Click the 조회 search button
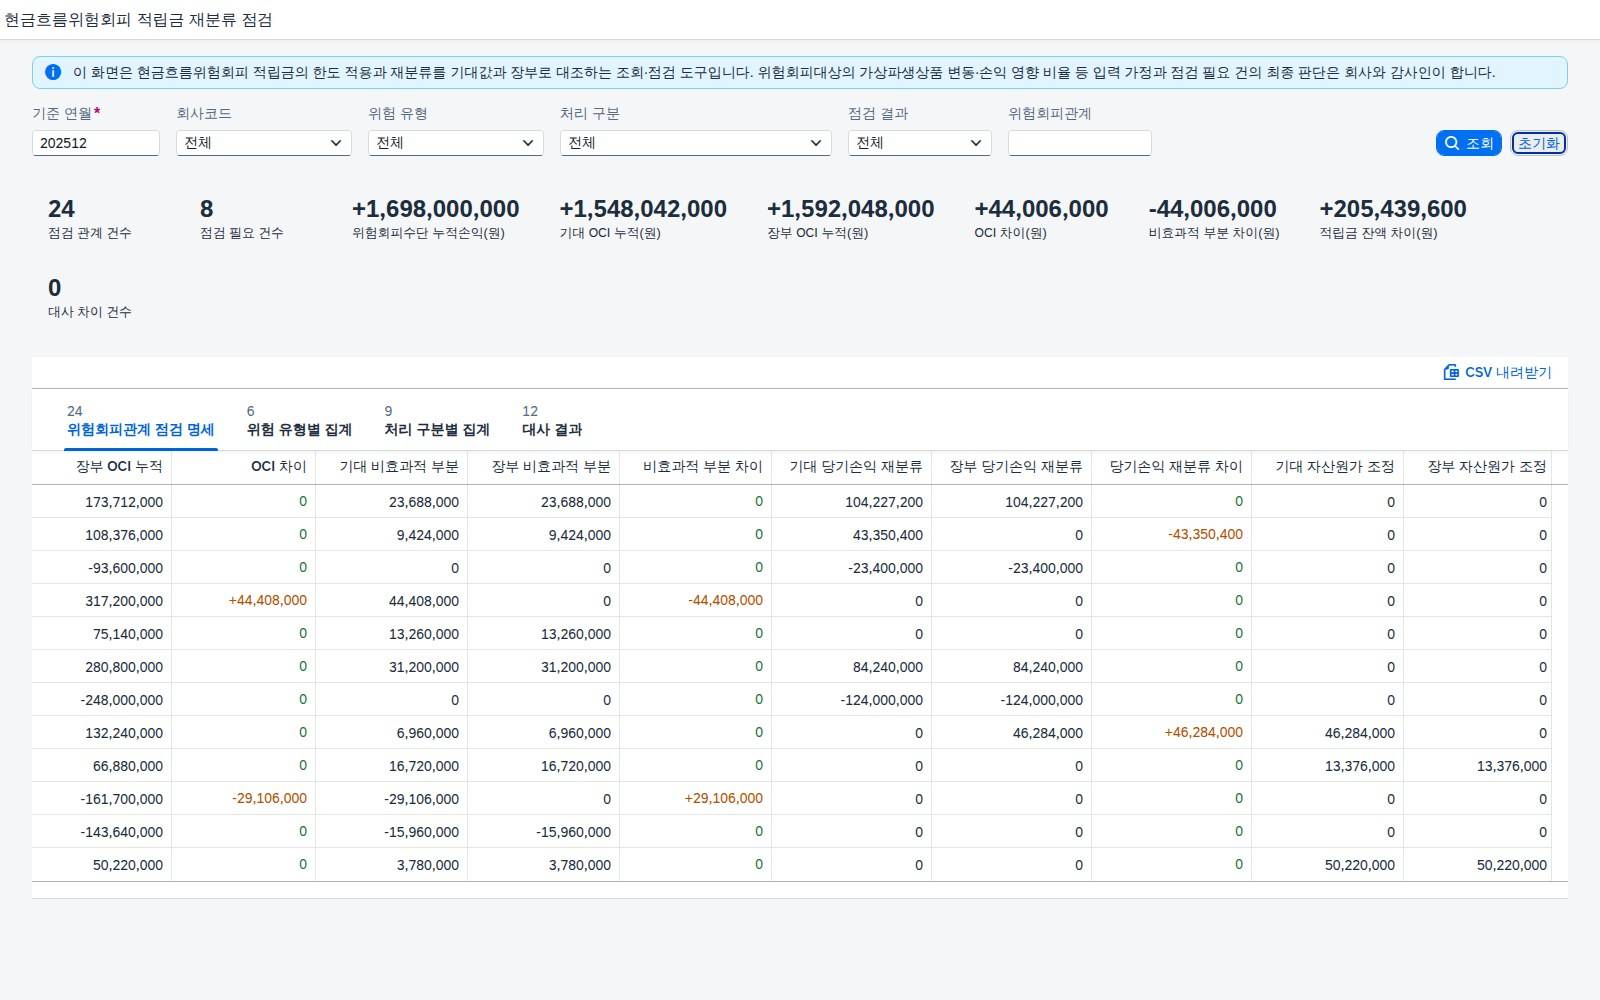The height and width of the screenshot is (1000, 1600). pyautogui.click(x=1468, y=143)
